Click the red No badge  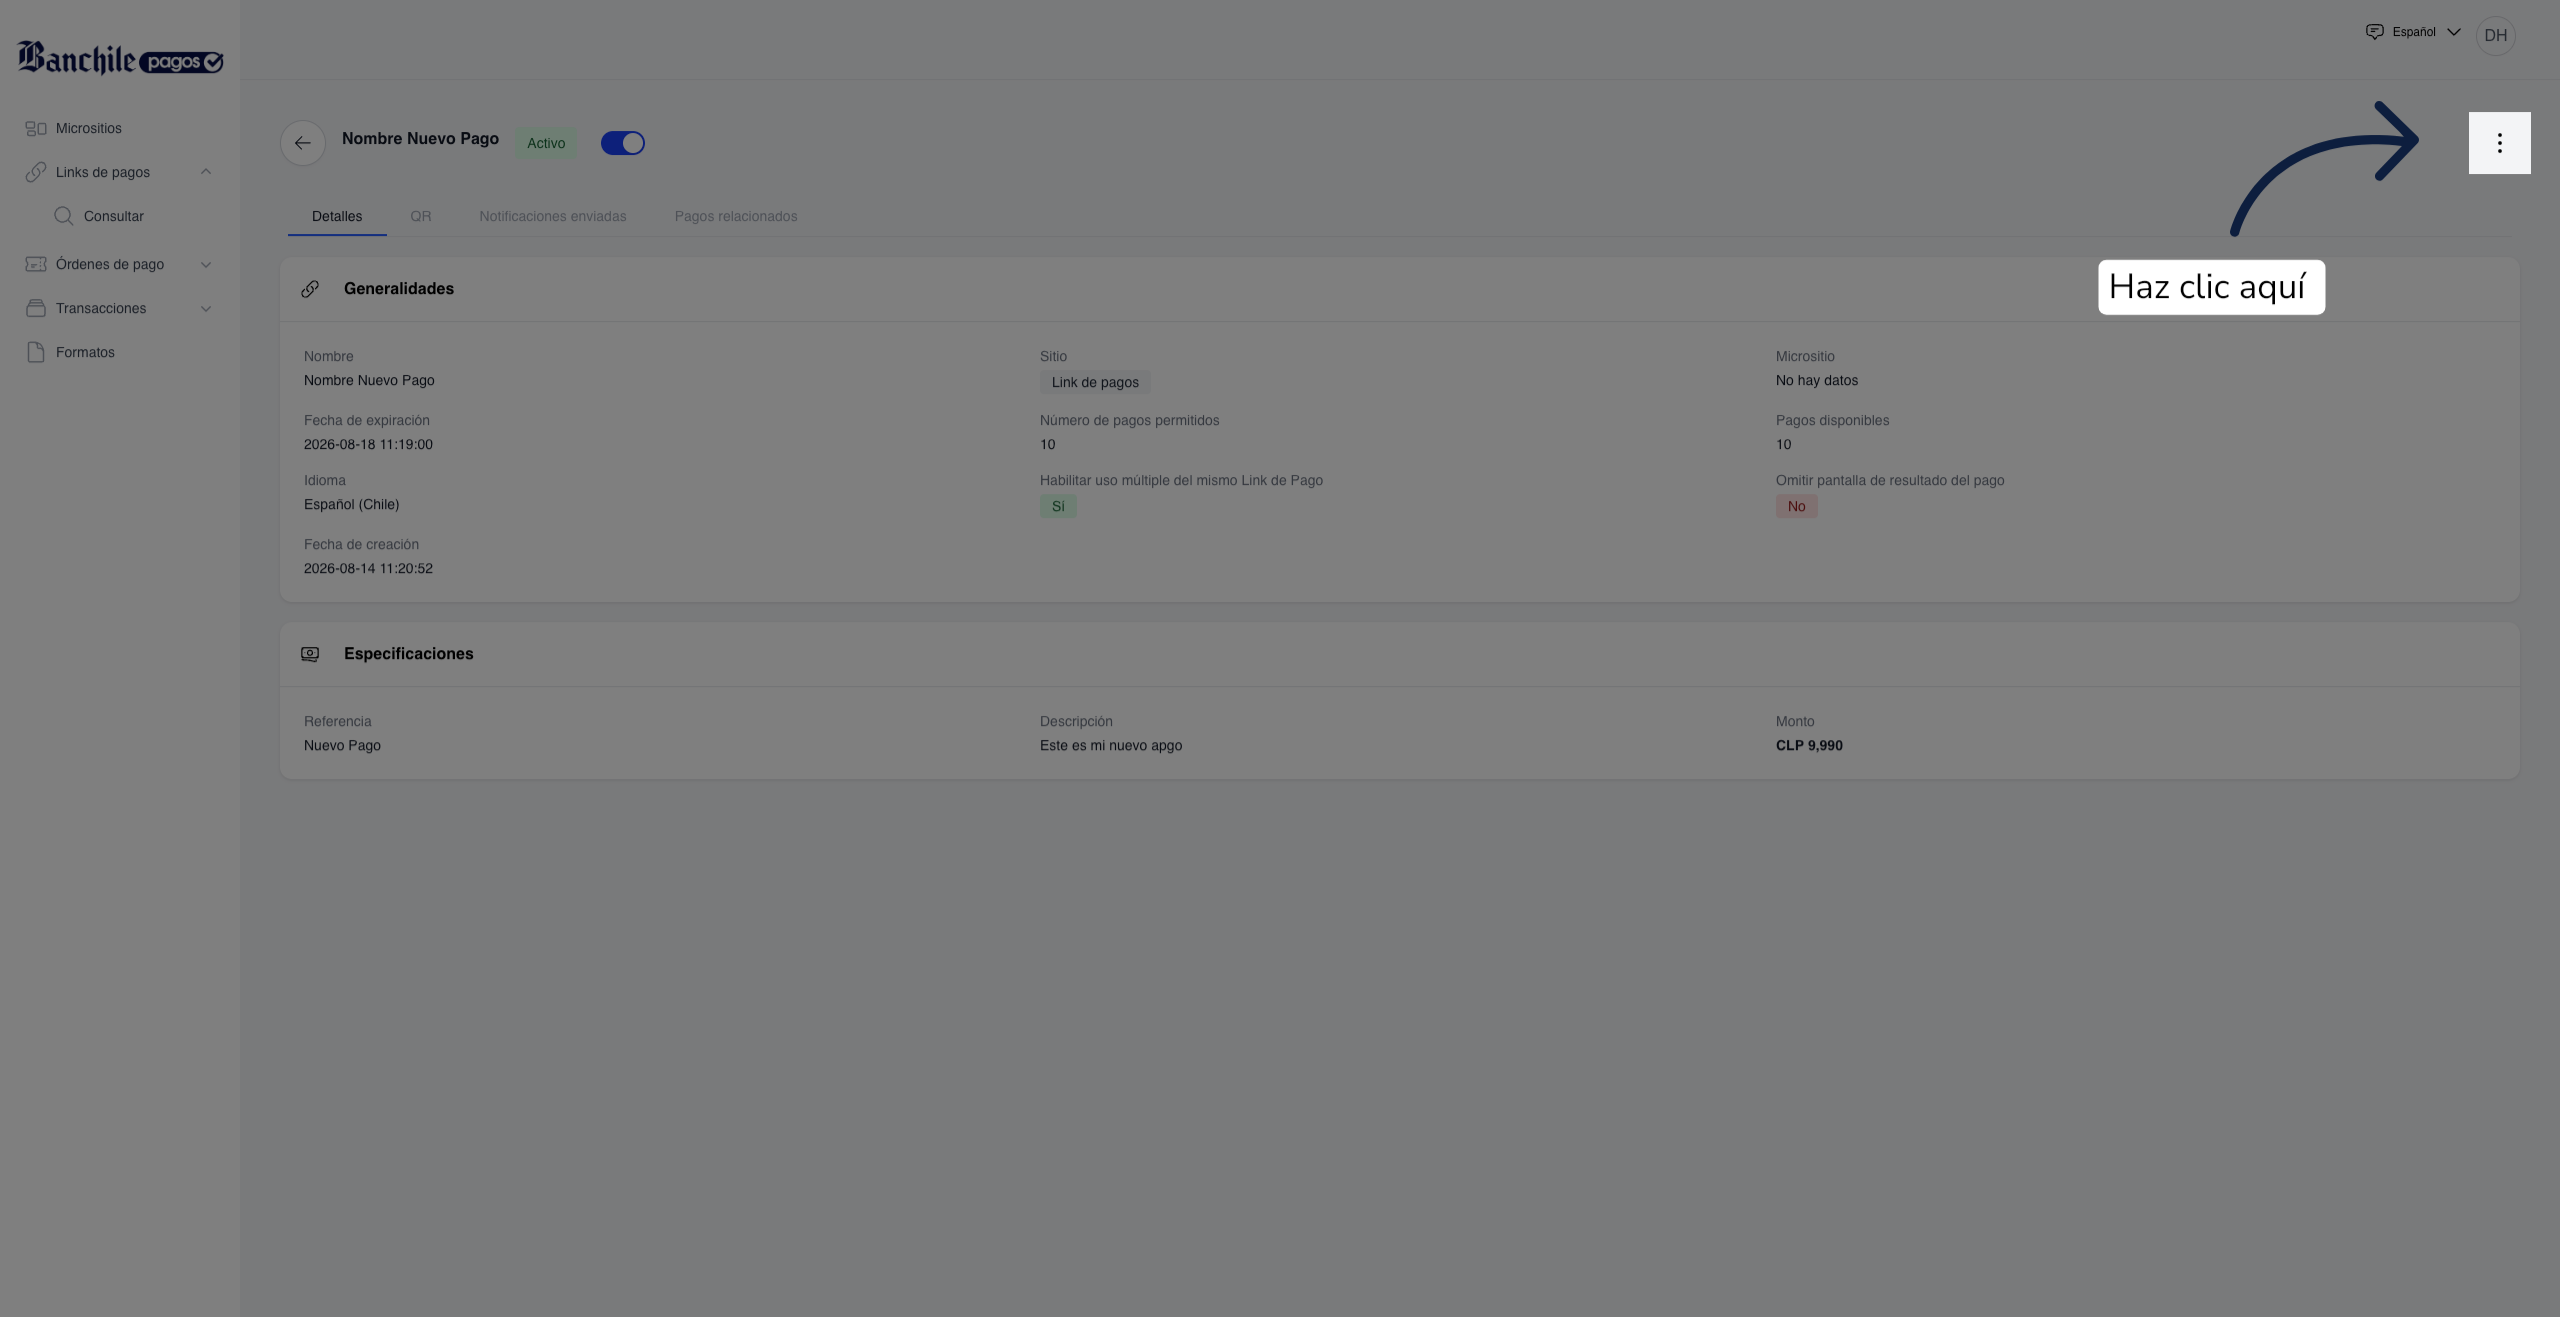1796,506
